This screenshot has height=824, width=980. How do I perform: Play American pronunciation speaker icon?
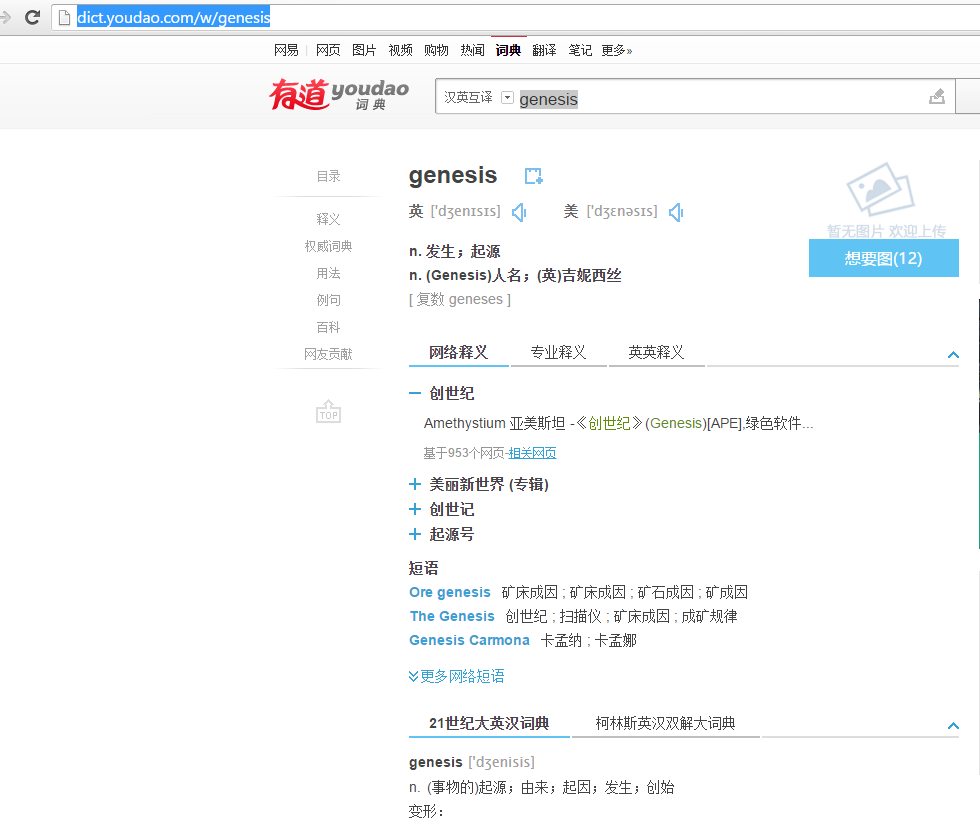(676, 213)
